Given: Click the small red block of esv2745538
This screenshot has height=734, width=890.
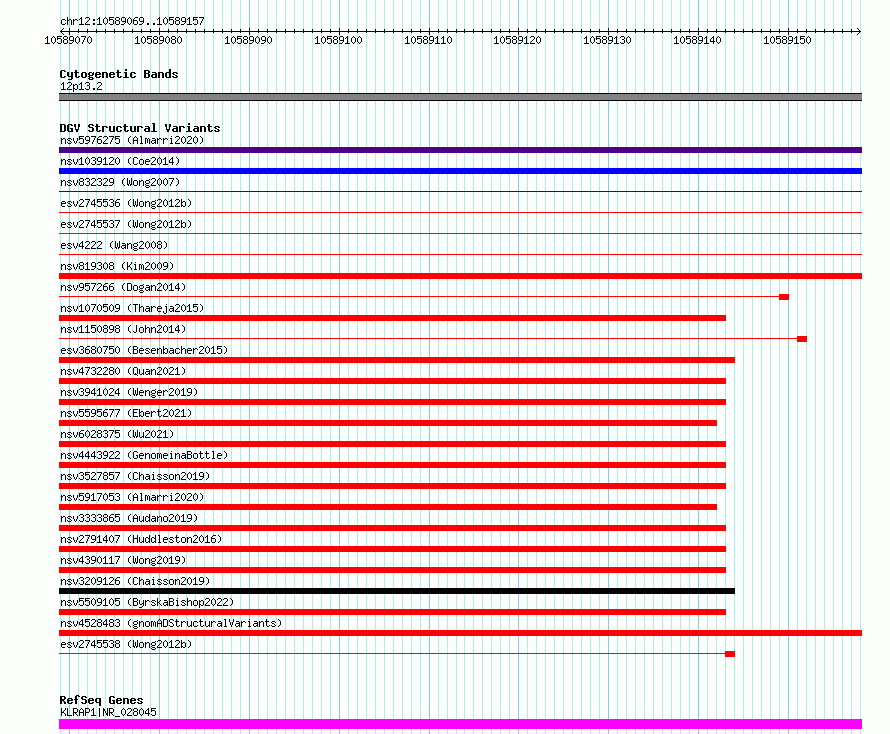Looking at the screenshot, I should click(x=730, y=654).
